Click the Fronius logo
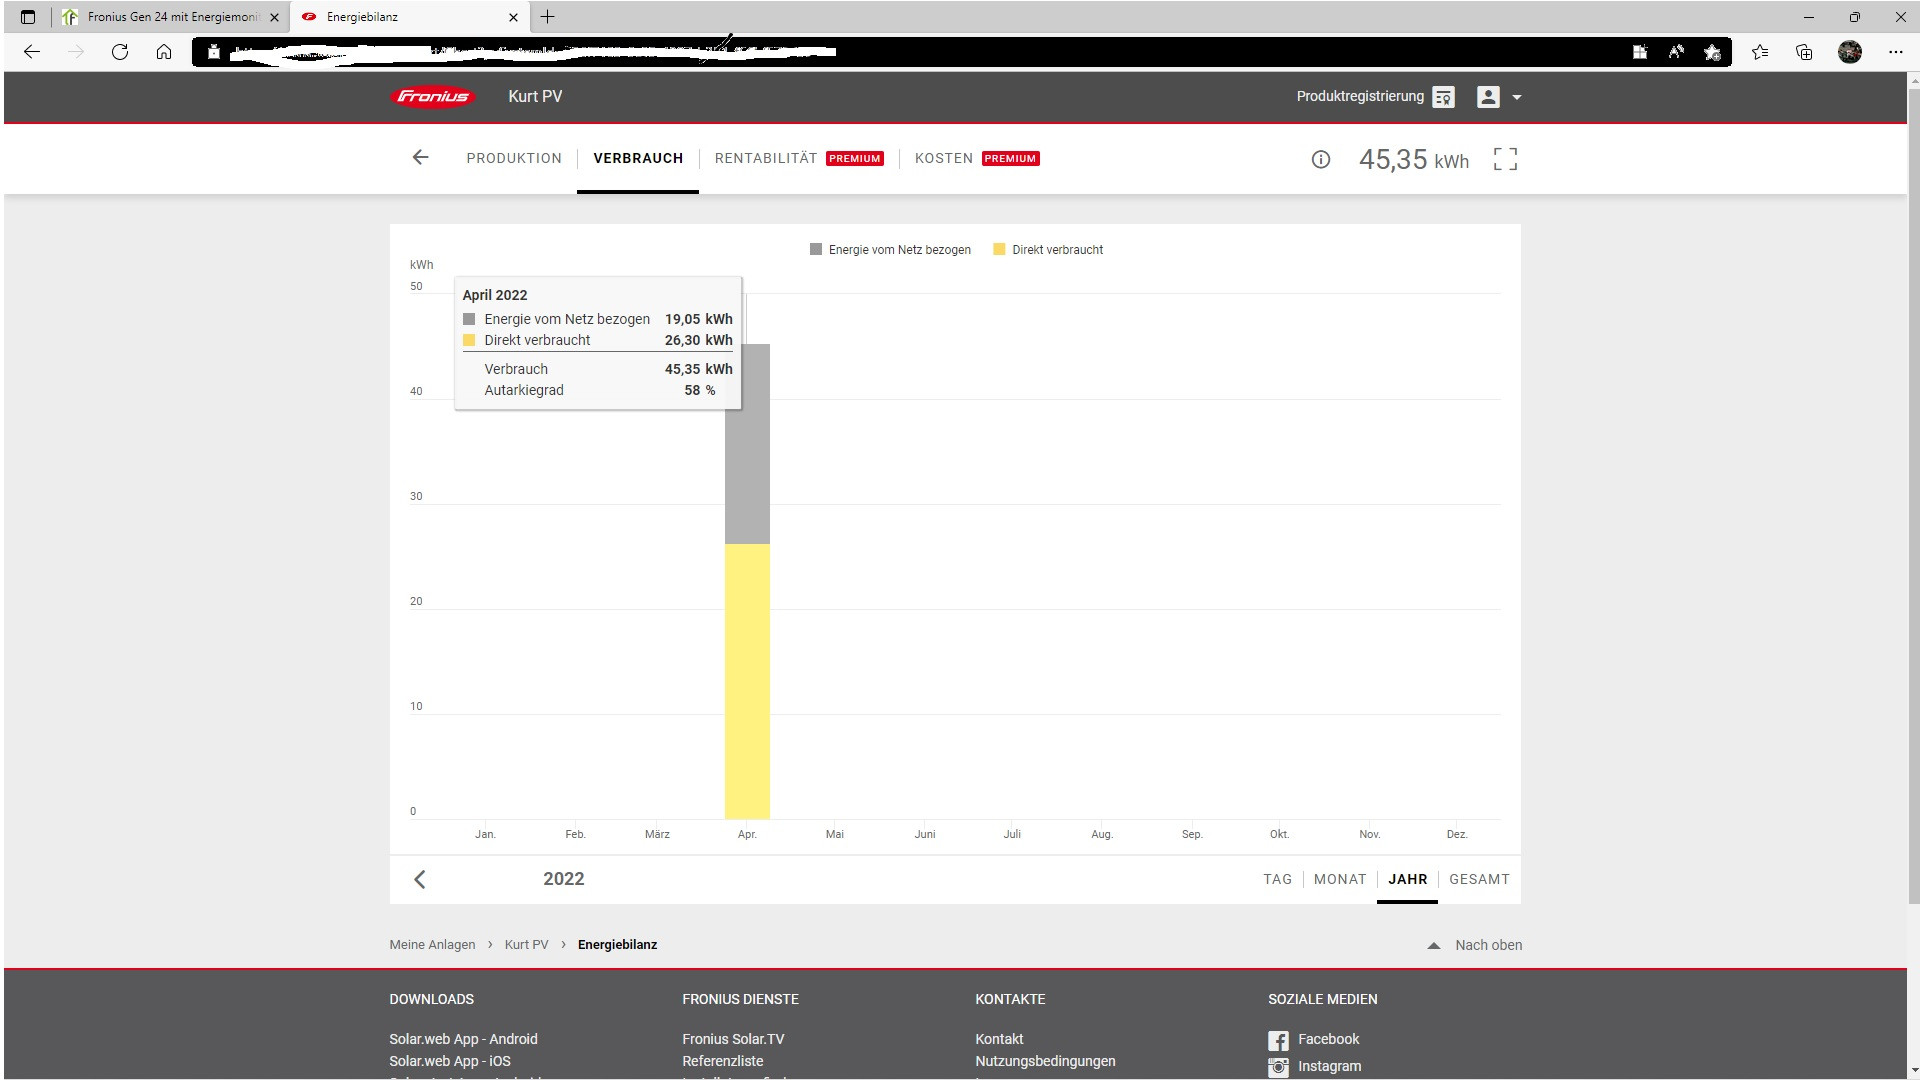1920x1080 pixels. pos(432,97)
